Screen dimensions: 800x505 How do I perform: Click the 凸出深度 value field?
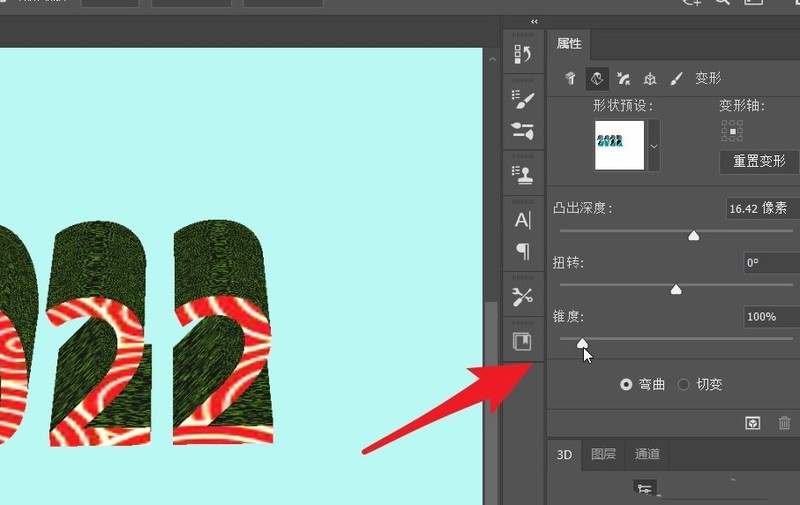[x=763, y=208]
